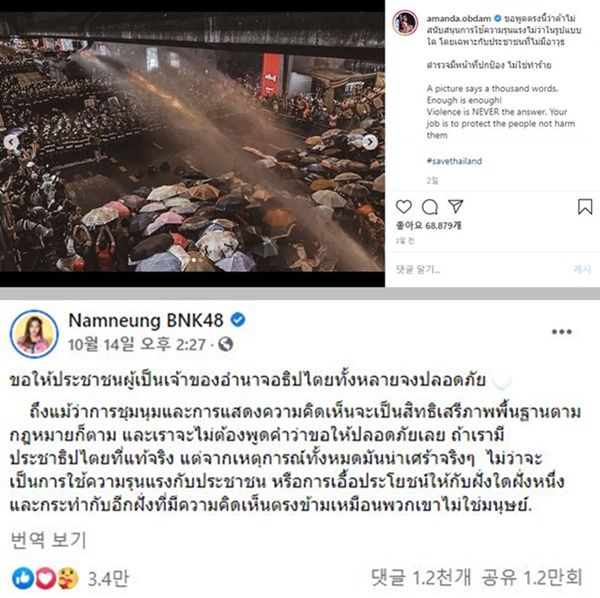The width and height of the screenshot is (600, 598).
Task: Open amanda.obdam profile picture
Action: pyautogui.click(x=405, y=23)
